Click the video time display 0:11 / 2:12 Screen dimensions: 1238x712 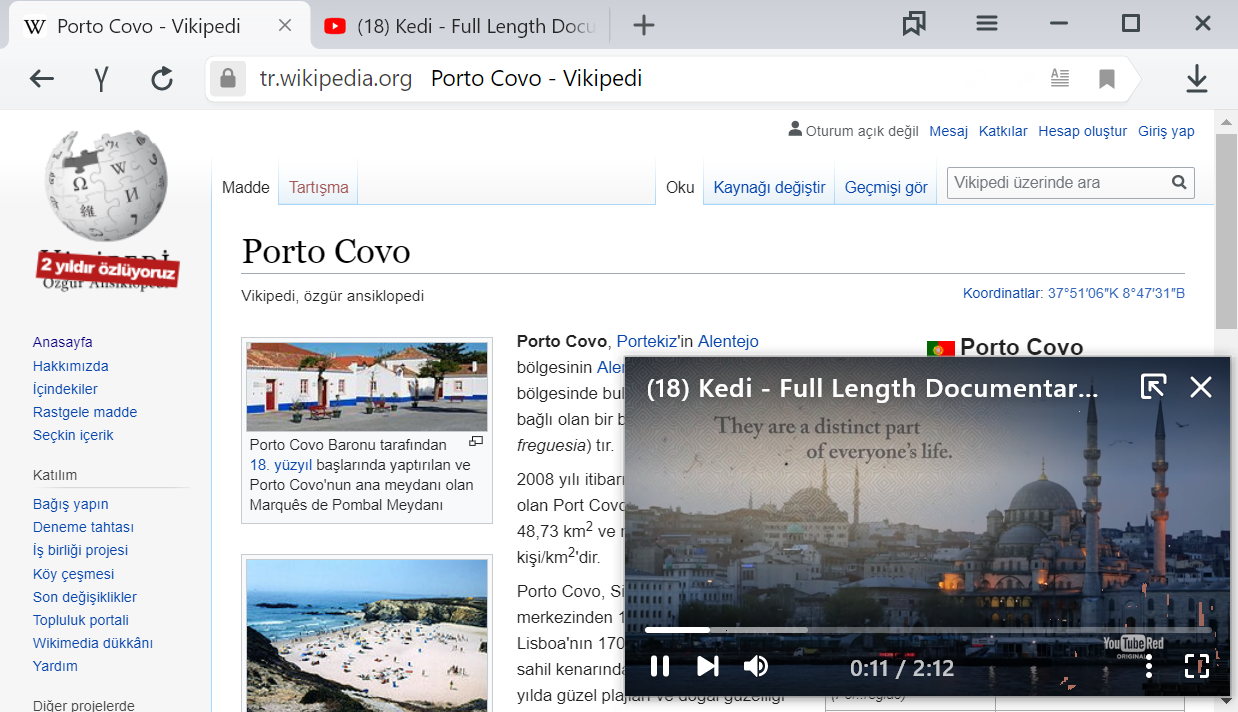point(902,668)
